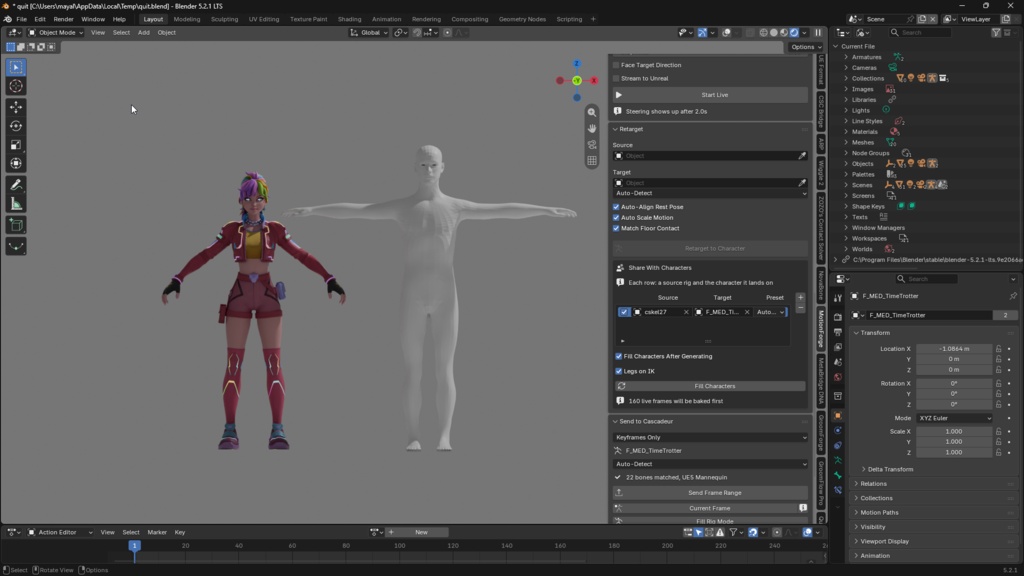Click the Start Live button
This screenshot has width=1024, height=576.
(711, 95)
